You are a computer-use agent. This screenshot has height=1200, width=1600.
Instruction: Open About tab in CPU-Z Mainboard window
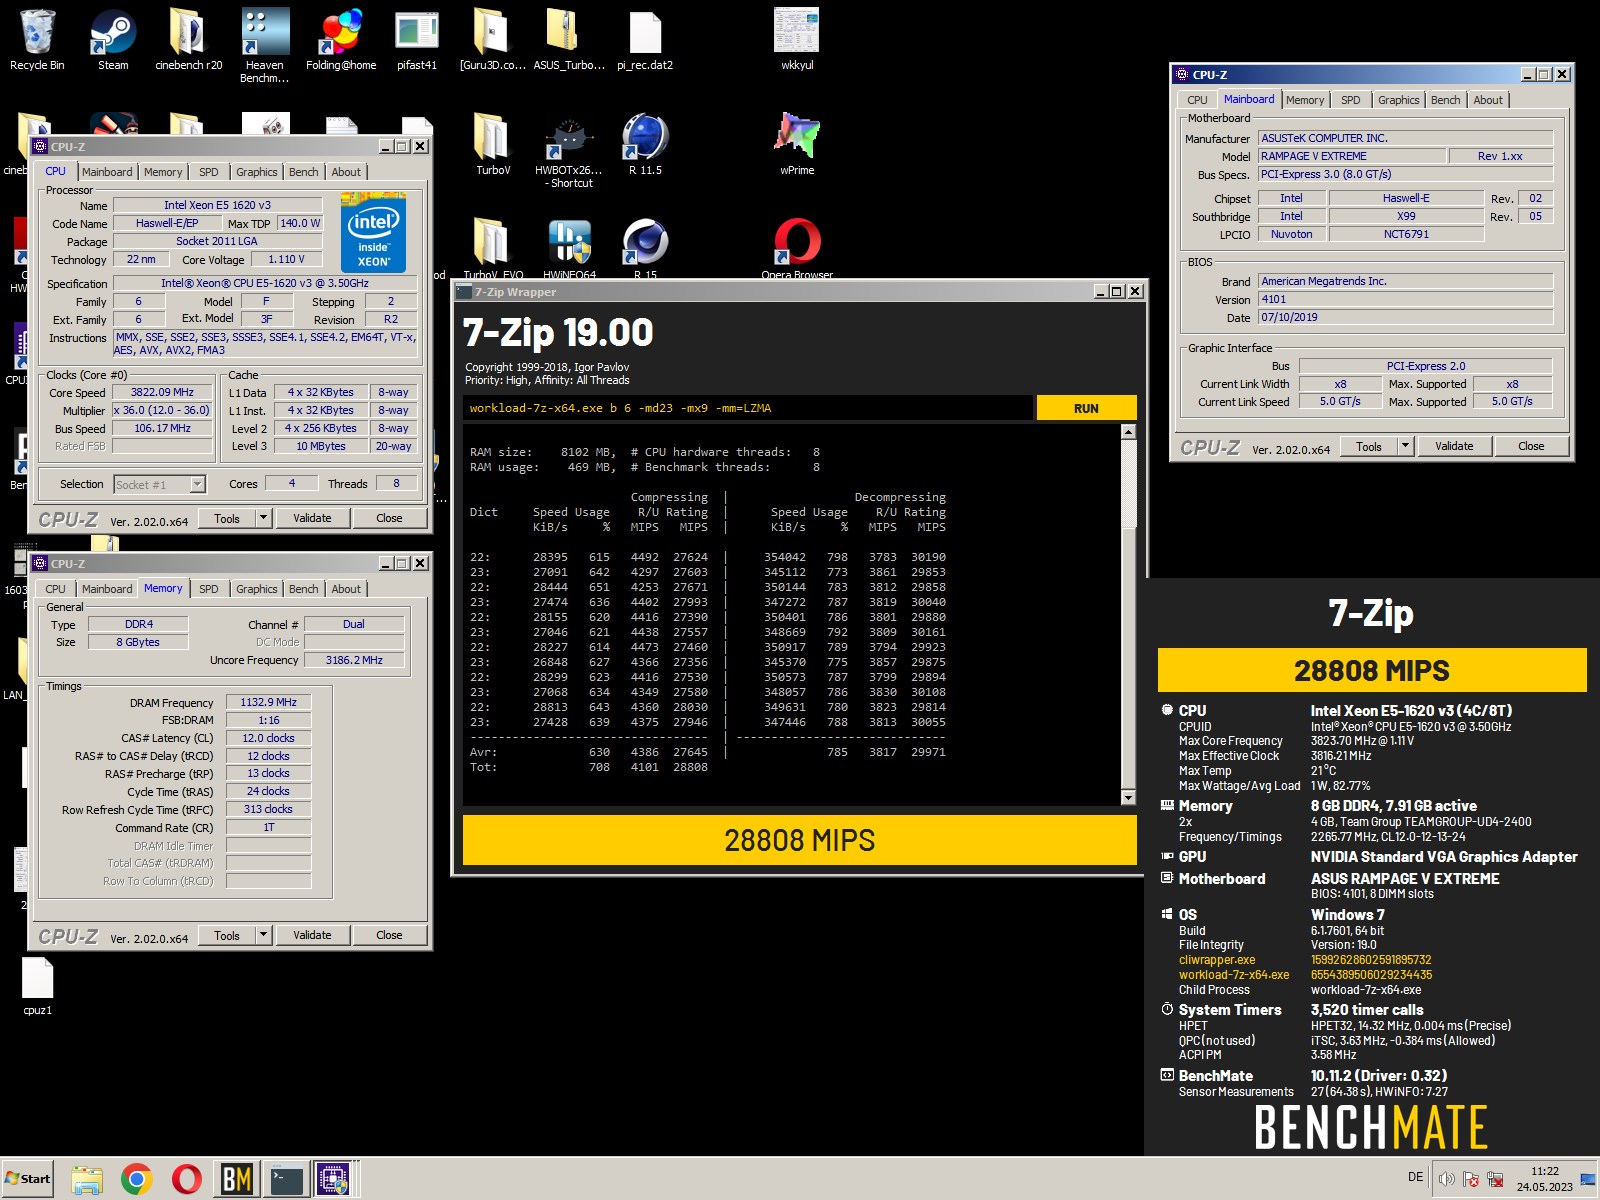(x=1488, y=100)
